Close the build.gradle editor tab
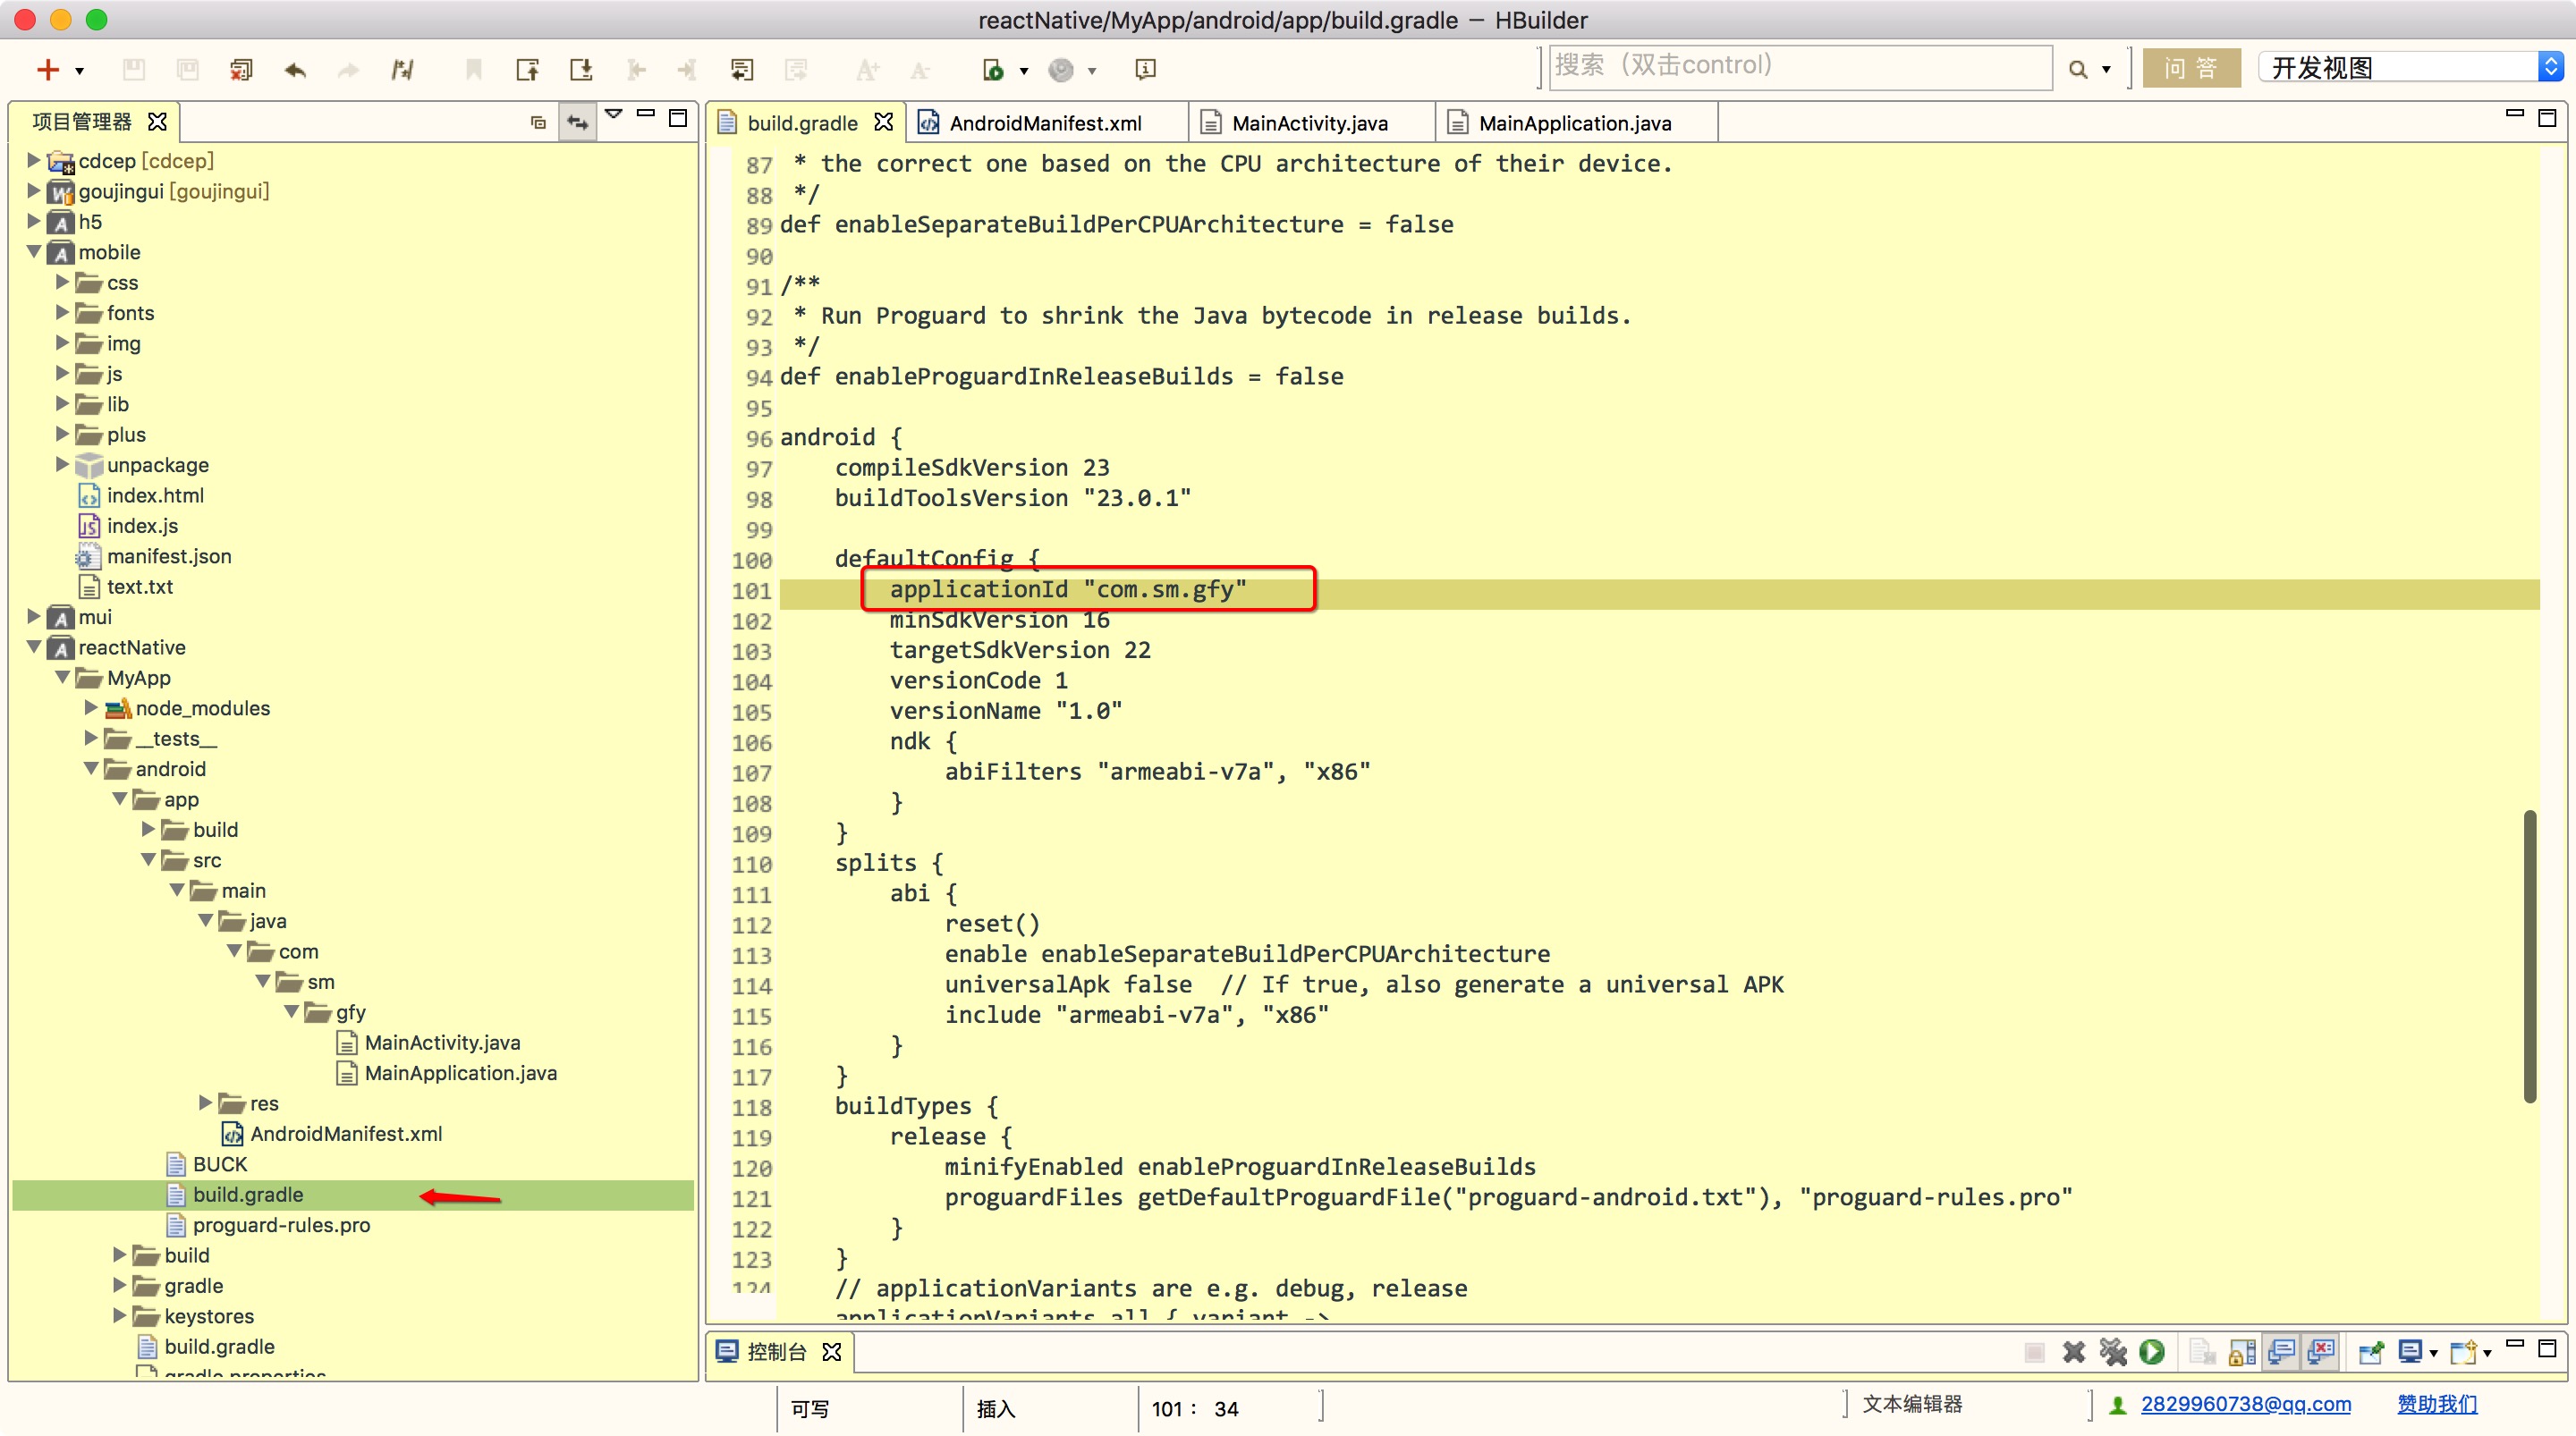2576x1436 pixels. pos(883,122)
